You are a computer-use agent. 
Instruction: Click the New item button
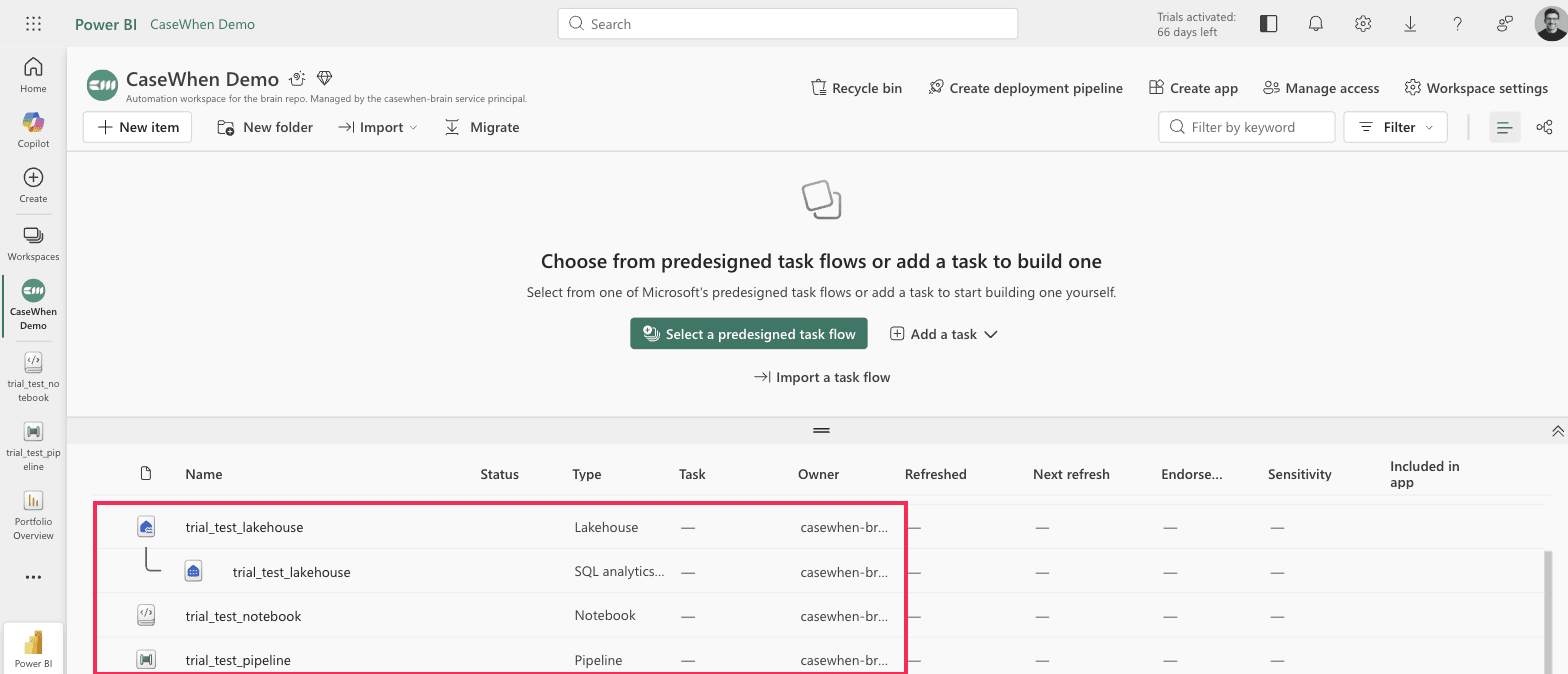coord(137,127)
